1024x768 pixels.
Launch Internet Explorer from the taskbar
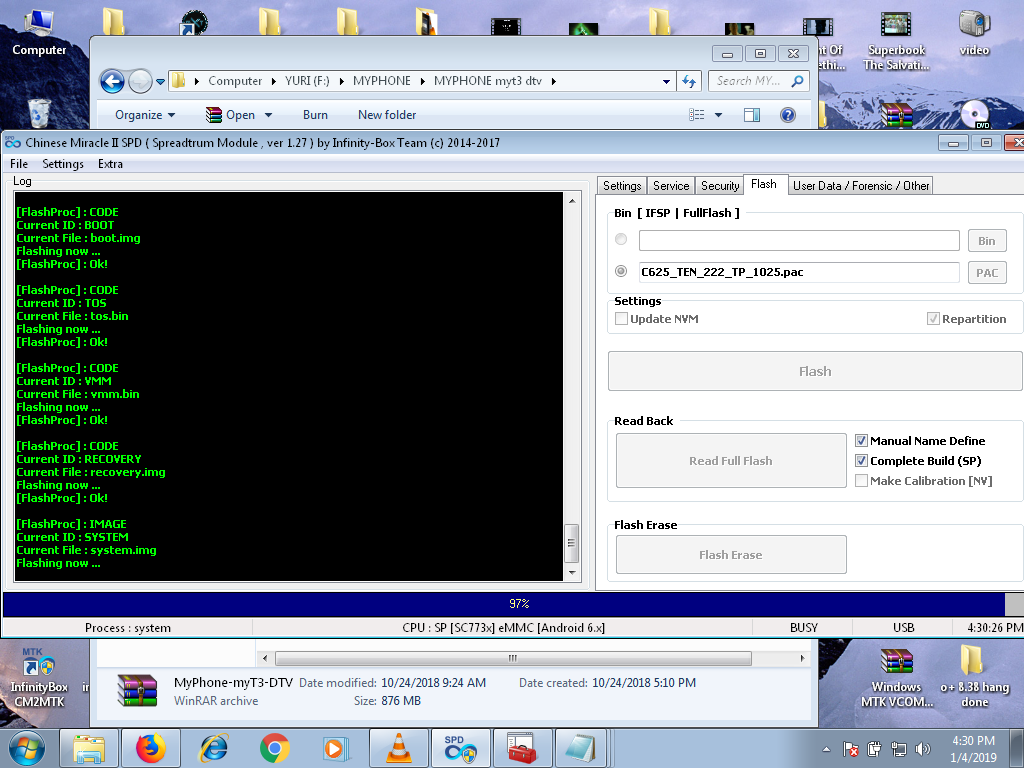tap(213, 748)
